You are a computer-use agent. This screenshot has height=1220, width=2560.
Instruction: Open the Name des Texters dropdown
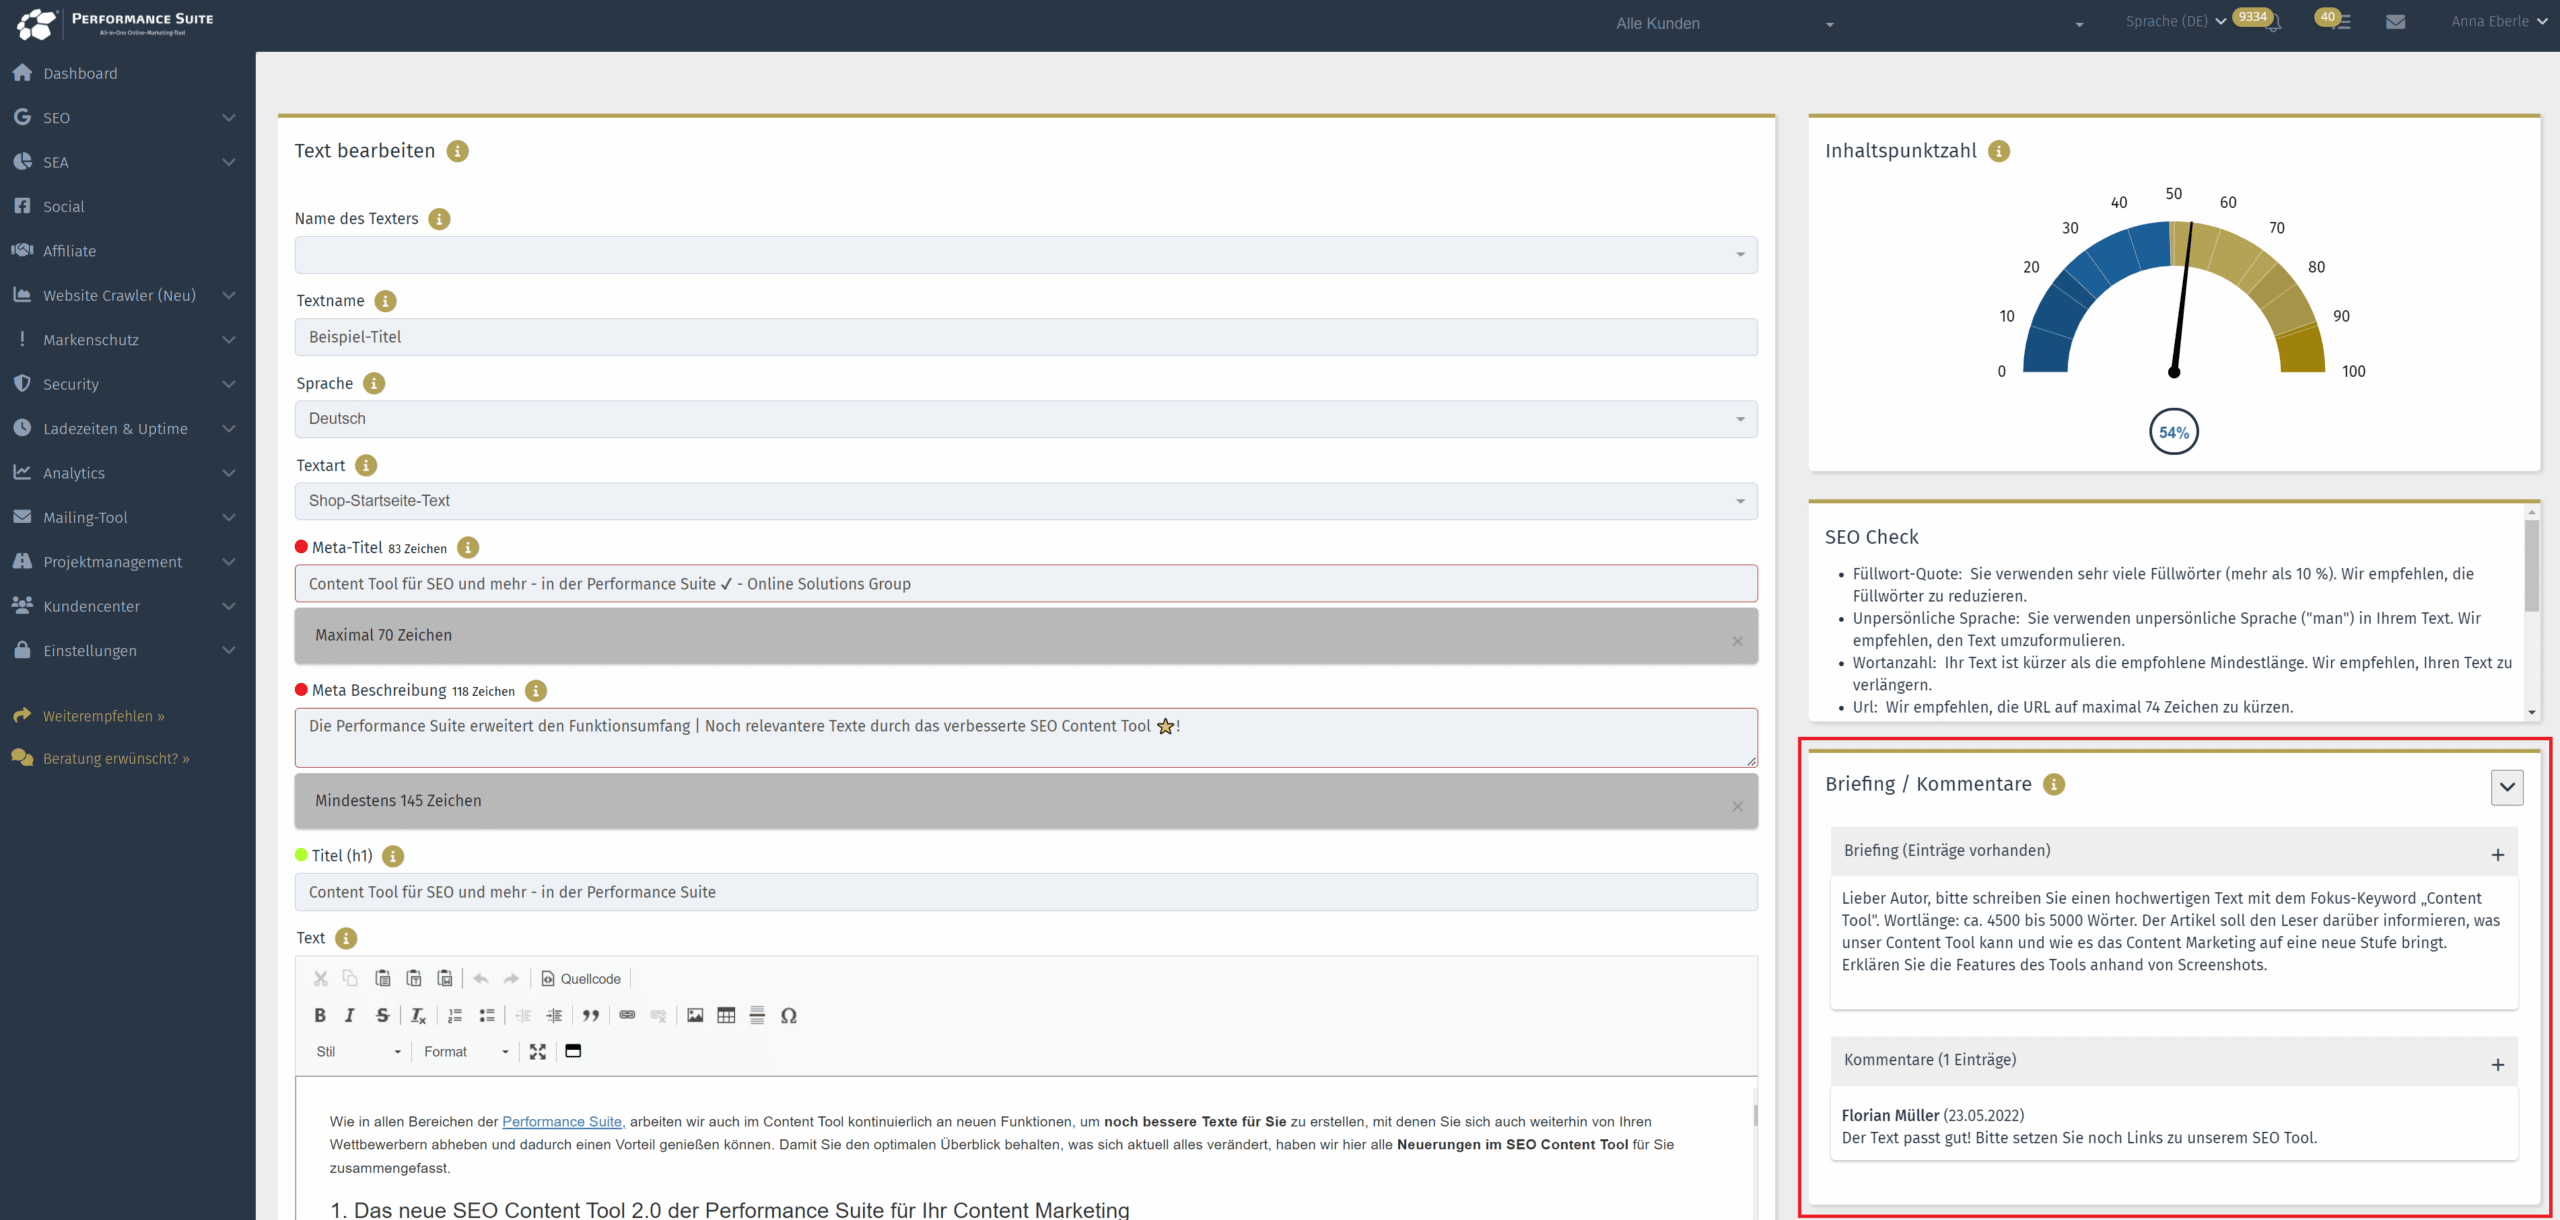(1026, 255)
